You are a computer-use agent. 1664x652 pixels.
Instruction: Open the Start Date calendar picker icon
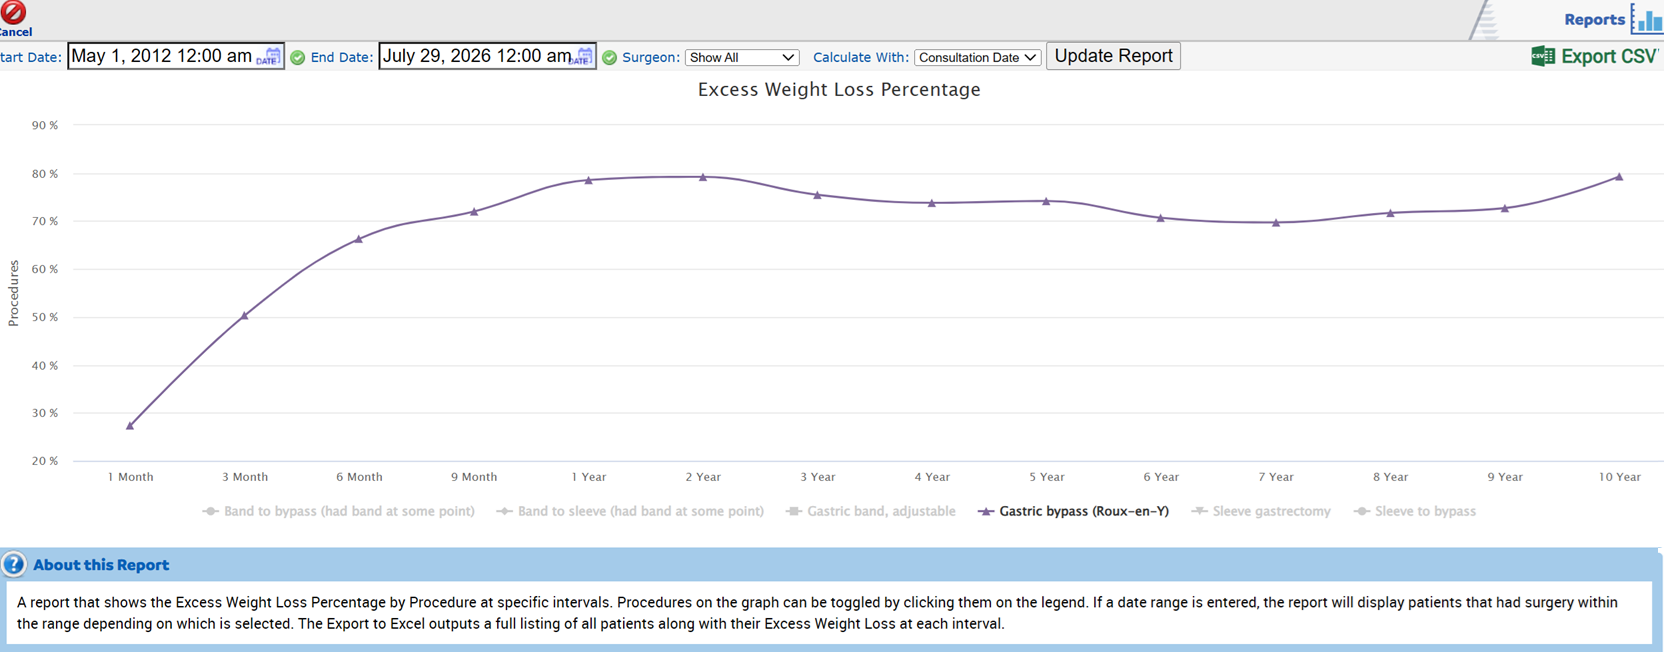tap(268, 57)
